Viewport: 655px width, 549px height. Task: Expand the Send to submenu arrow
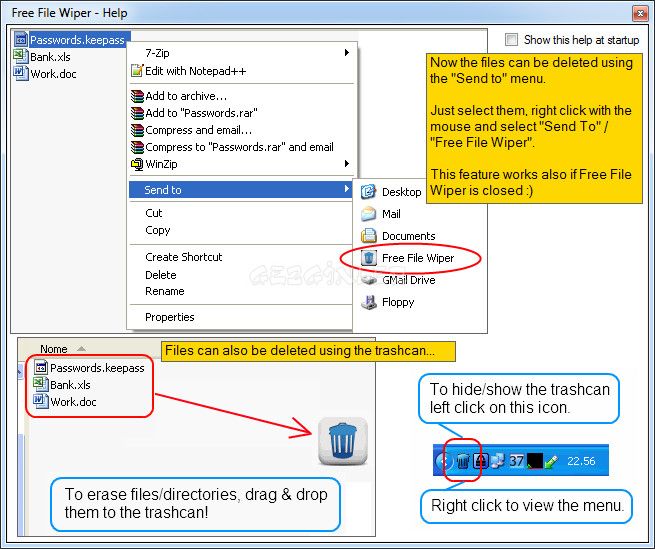pyautogui.click(x=347, y=190)
